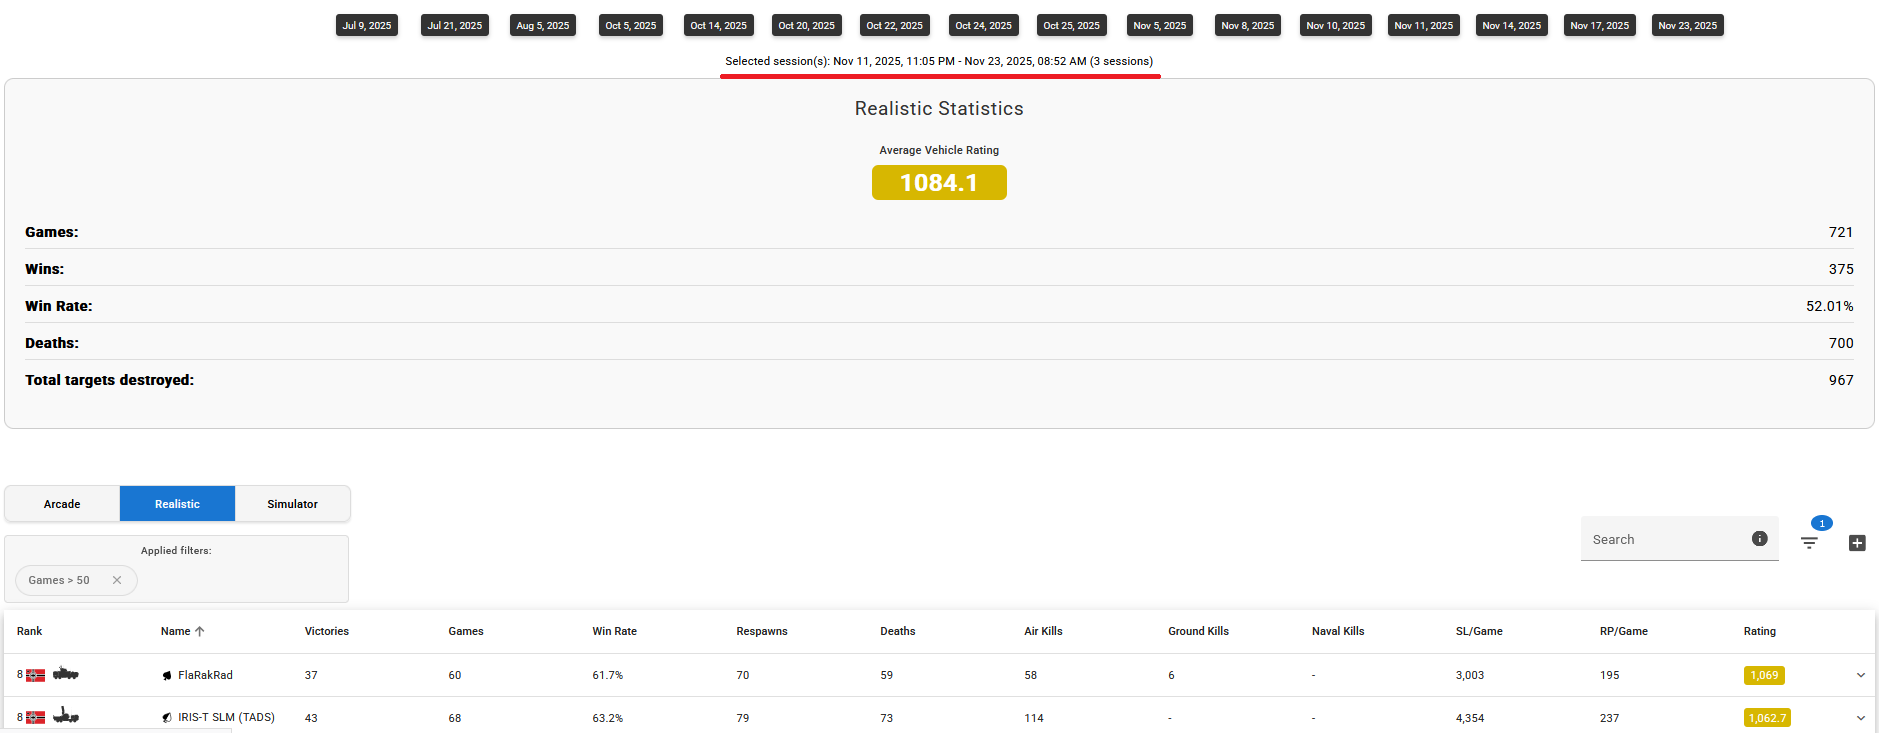This screenshot has width=1879, height=733.
Task: Pick the Oct 25, 2025 session
Action: (x=1072, y=25)
